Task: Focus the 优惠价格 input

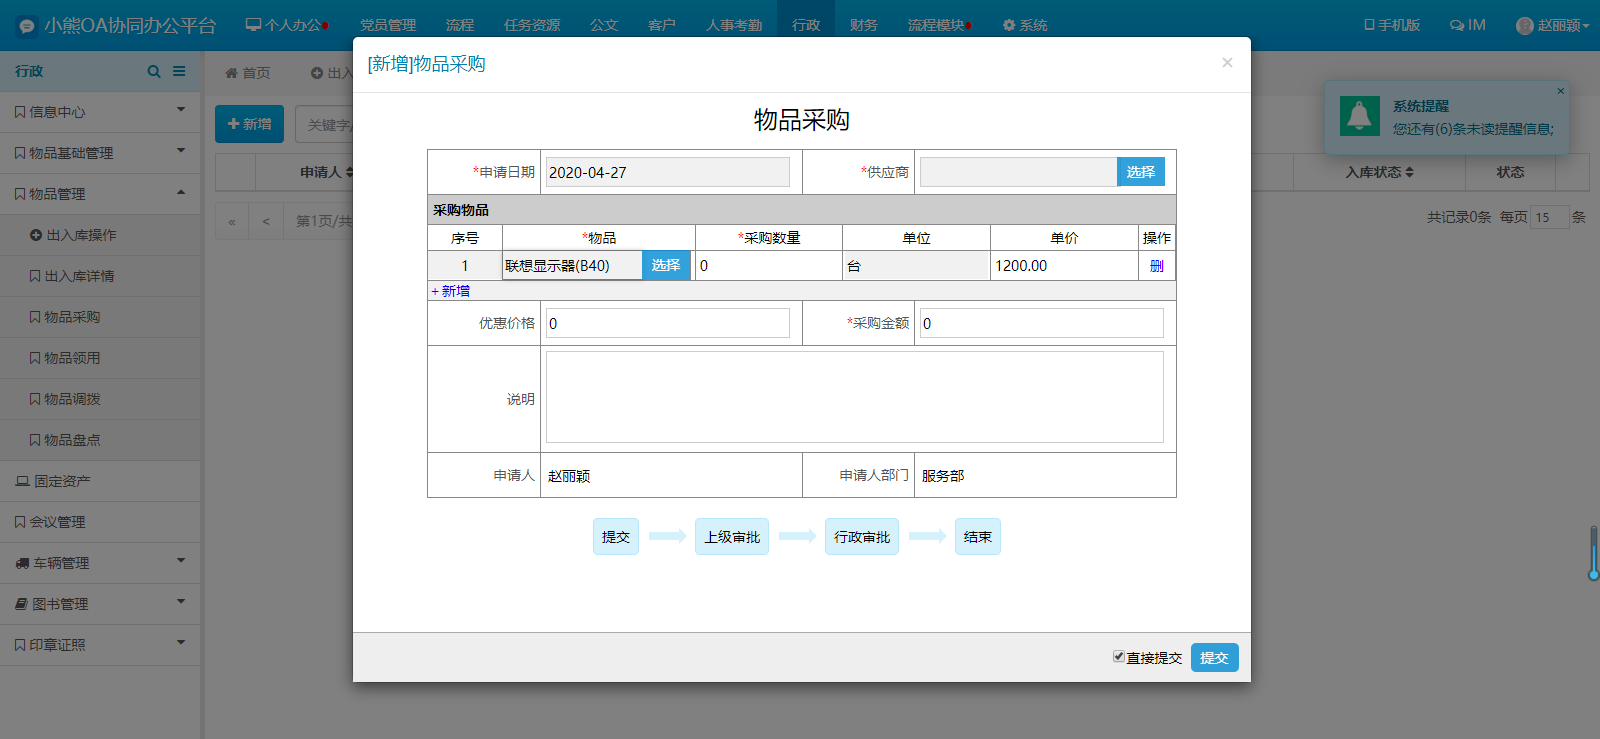Action: coord(668,323)
